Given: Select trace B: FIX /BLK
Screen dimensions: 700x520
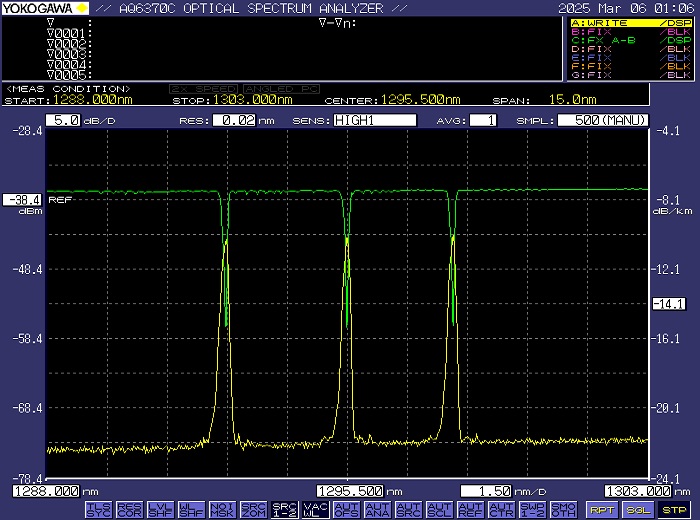Looking at the screenshot, I should tap(631, 32).
